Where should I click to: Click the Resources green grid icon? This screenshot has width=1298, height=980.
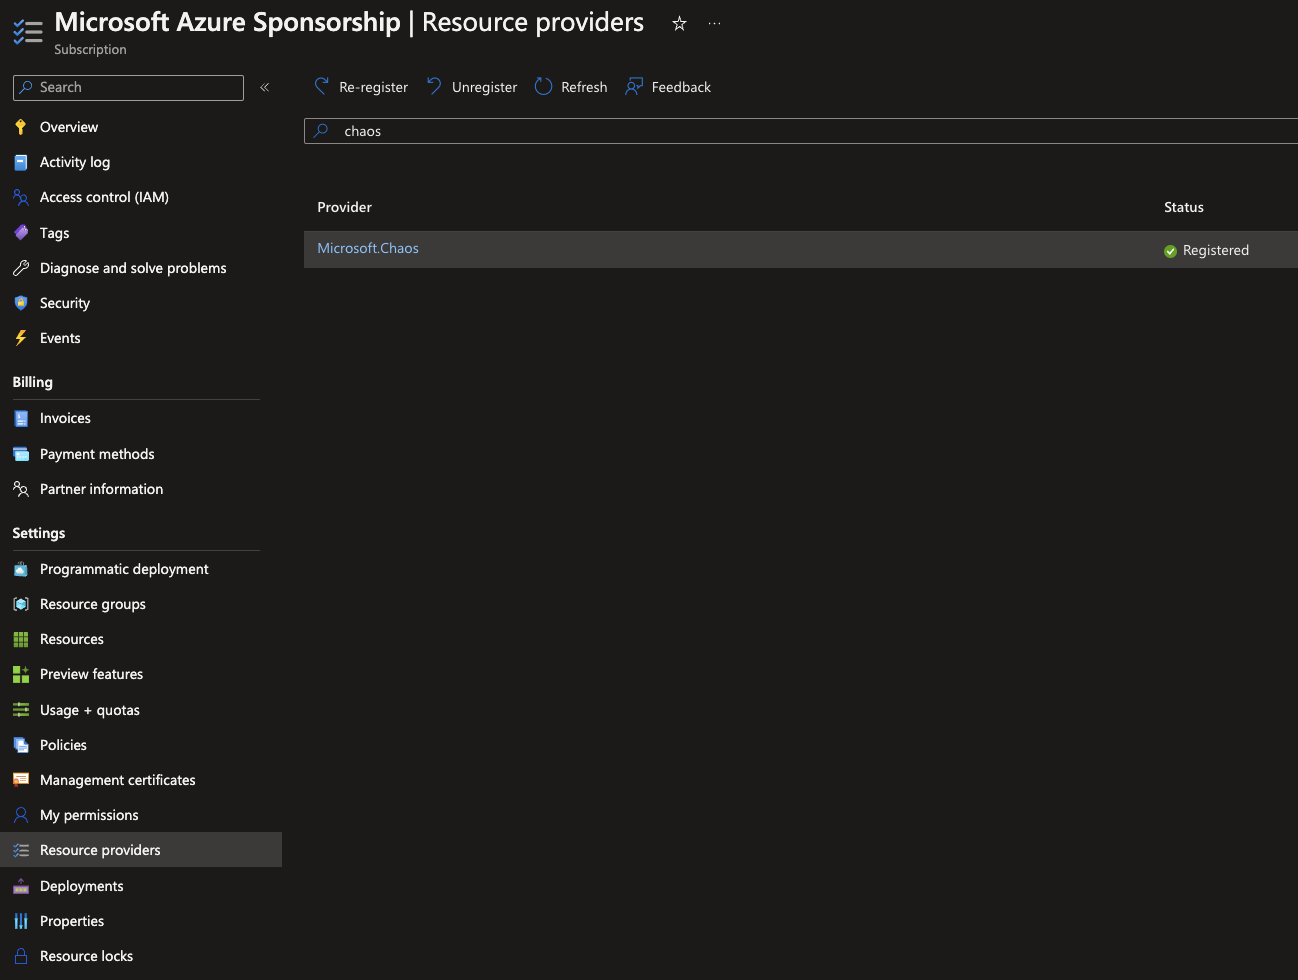tap(21, 639)
